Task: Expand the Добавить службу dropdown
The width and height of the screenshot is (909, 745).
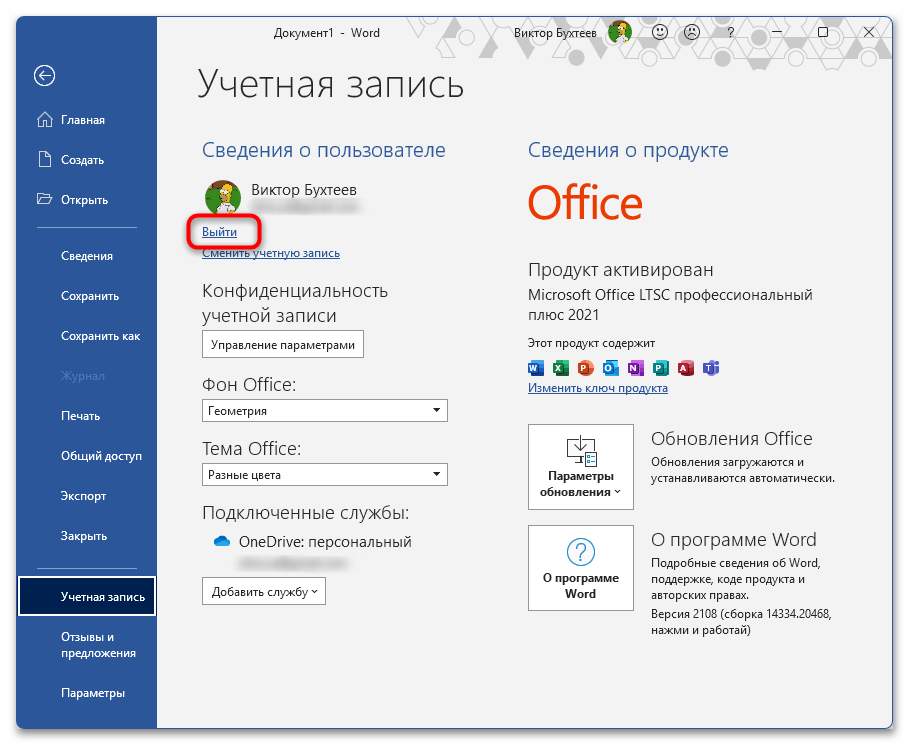Action: (x=263, y=591)
